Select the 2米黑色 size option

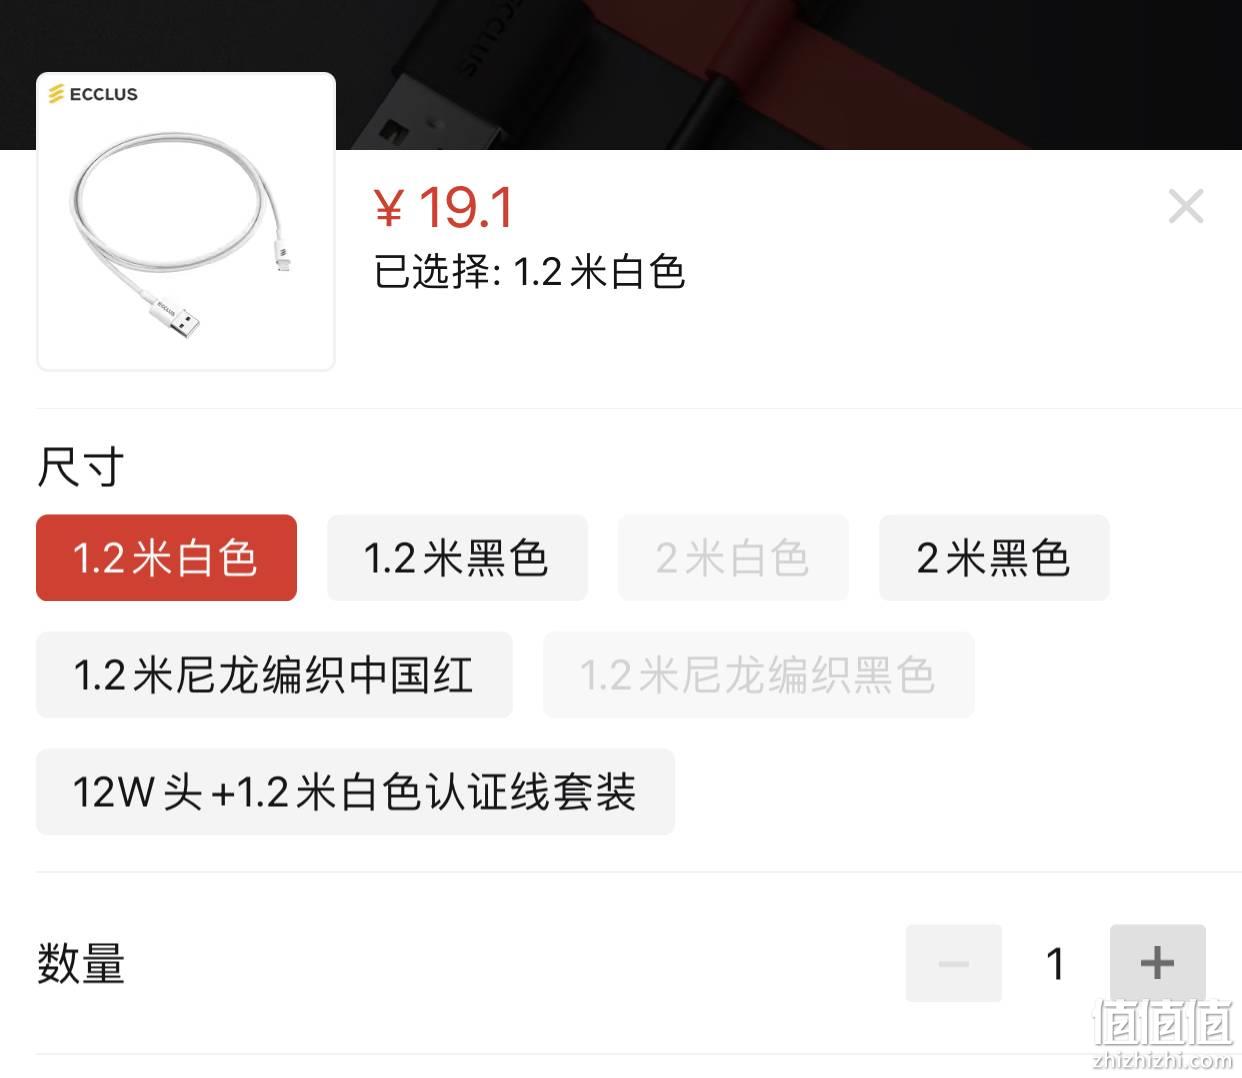click(994, 558)
